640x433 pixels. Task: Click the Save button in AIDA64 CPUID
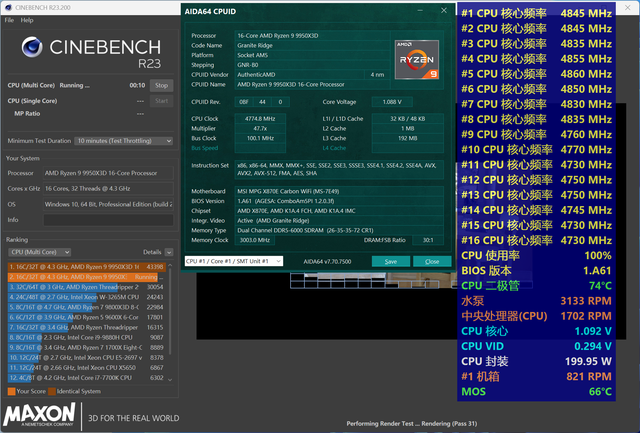coord(391,261)
